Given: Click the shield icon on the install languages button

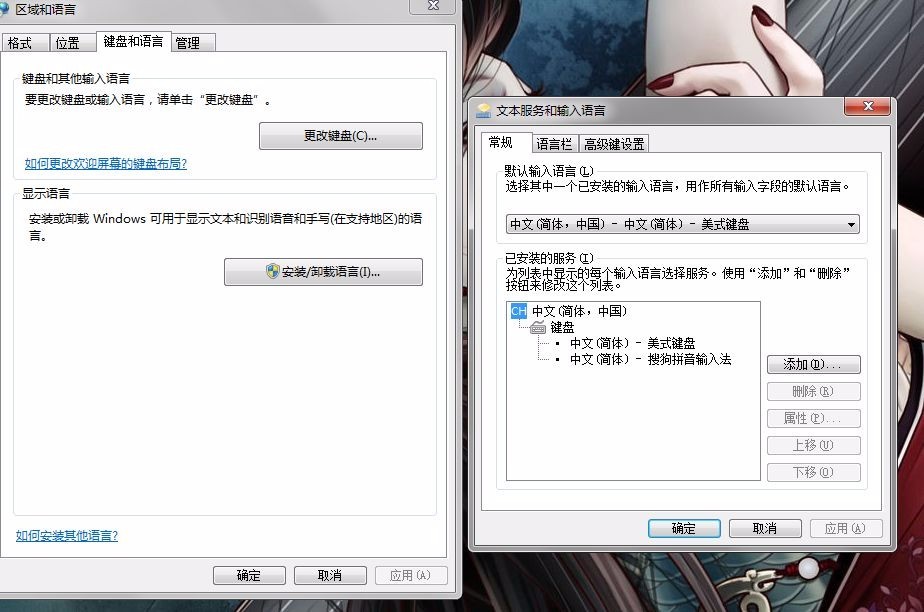Looking at the screenshot, I should pyautogui.click(x=272, y=272).
